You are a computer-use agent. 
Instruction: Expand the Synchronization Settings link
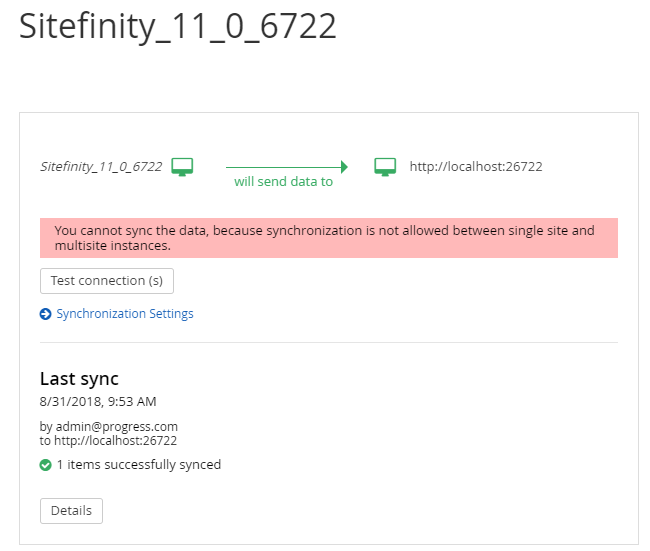(x=125, y=314)
